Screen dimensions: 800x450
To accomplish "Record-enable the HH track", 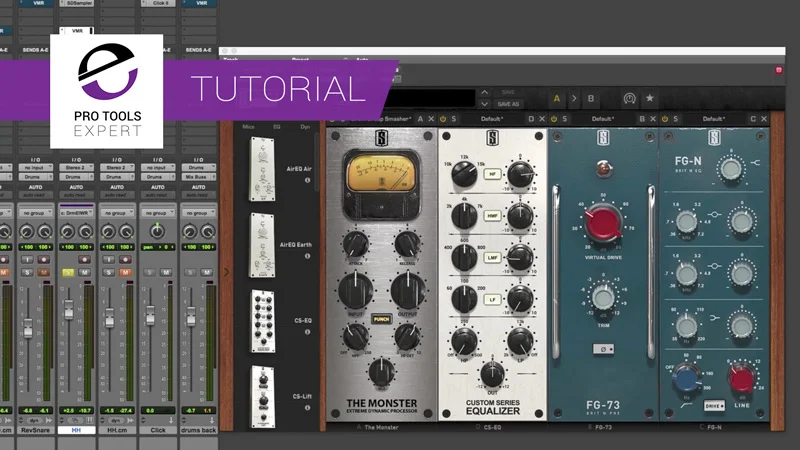I will pyautogui.click(x=84, y=260).
